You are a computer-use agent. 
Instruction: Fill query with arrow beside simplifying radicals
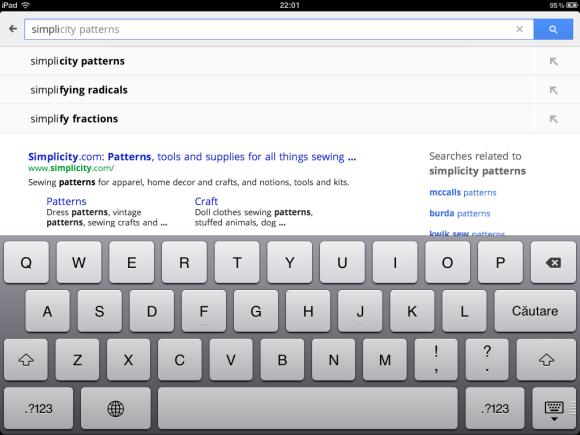(553, 90)
